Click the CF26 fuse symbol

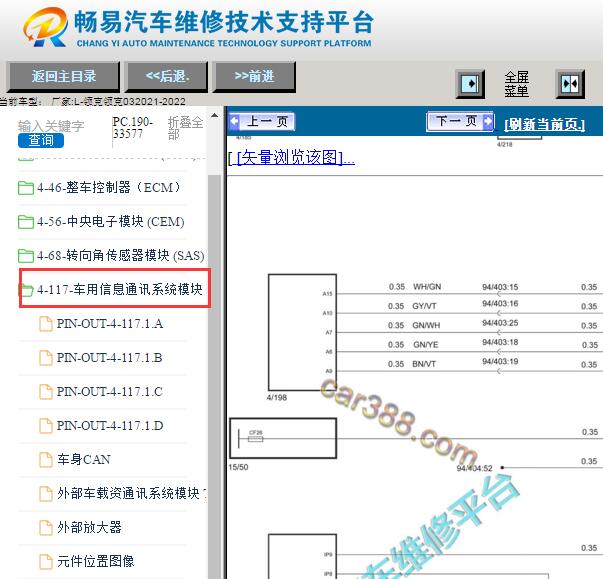click(x=256, y=437)
